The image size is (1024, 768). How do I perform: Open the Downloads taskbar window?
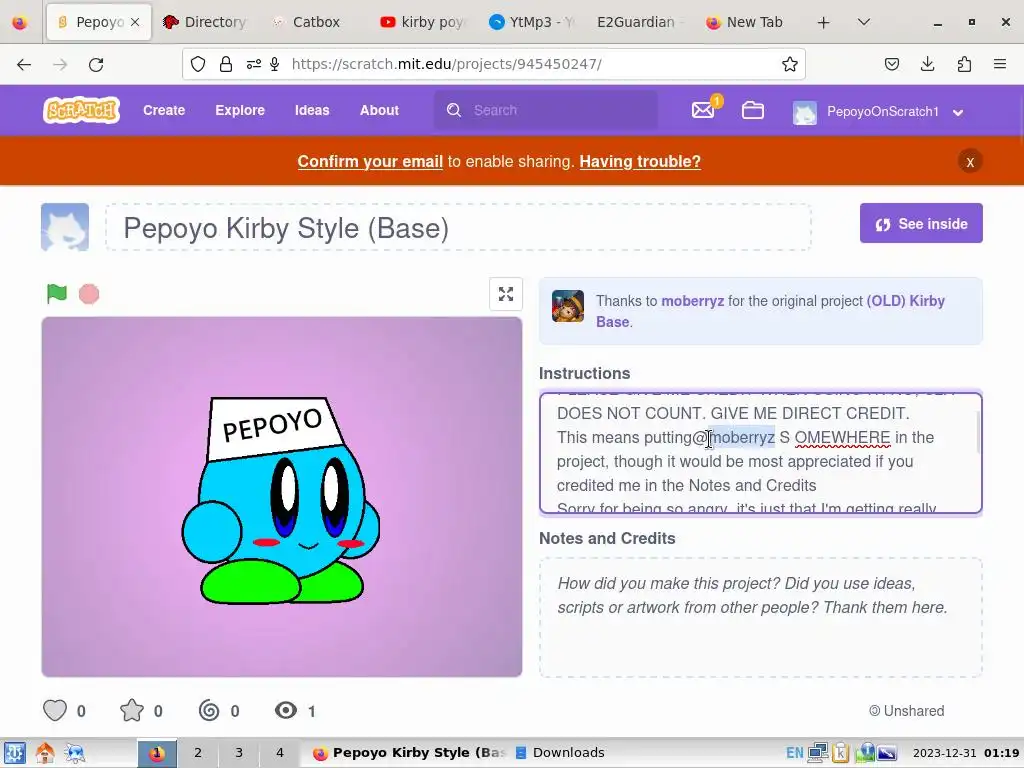(x=560, y=752)
